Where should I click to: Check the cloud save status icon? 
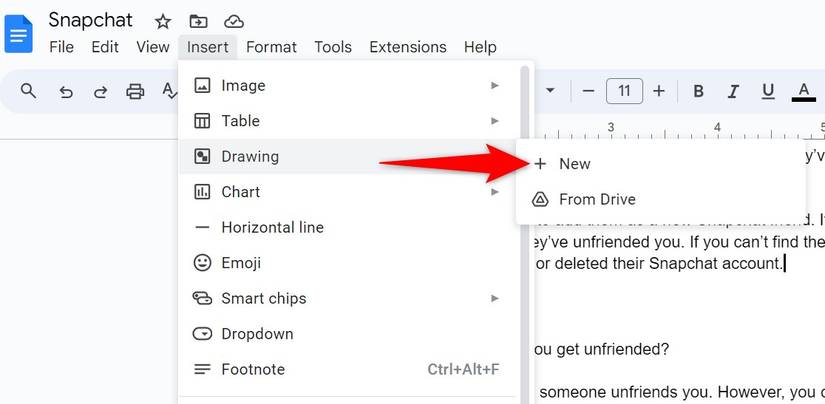pyautogui.click(x=233, y=21)
